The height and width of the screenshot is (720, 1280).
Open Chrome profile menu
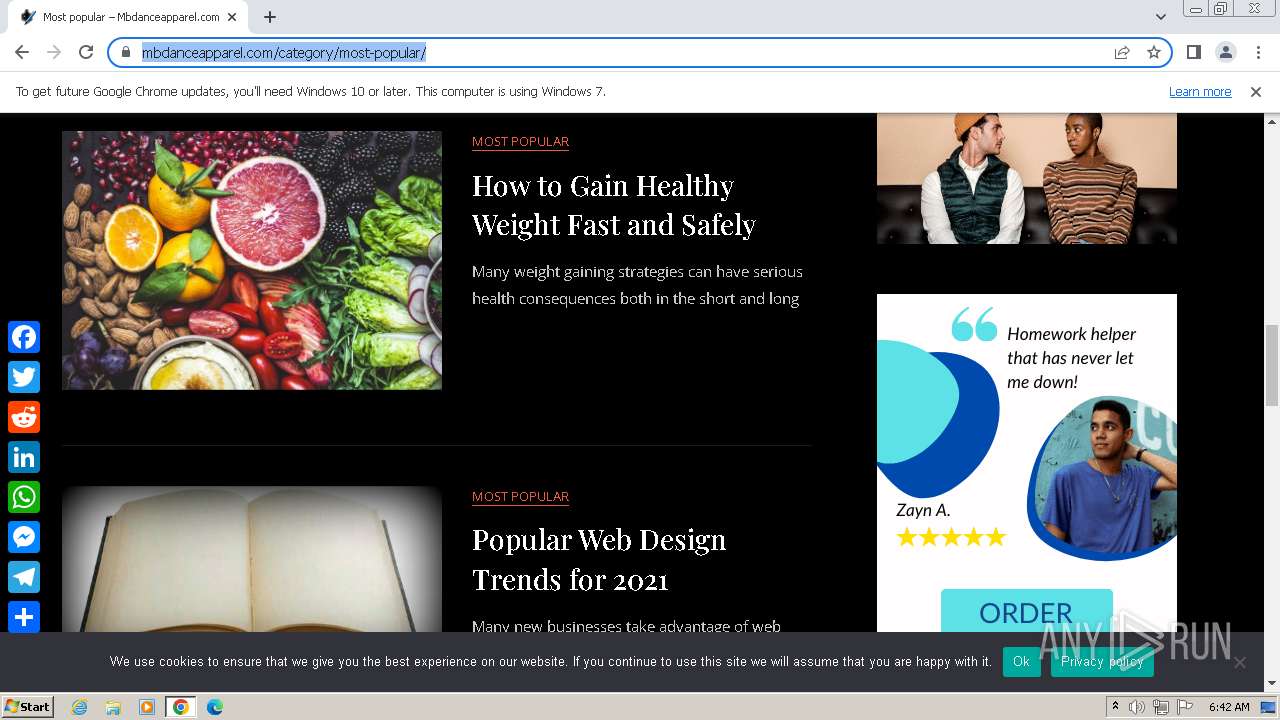(1225, 52)
